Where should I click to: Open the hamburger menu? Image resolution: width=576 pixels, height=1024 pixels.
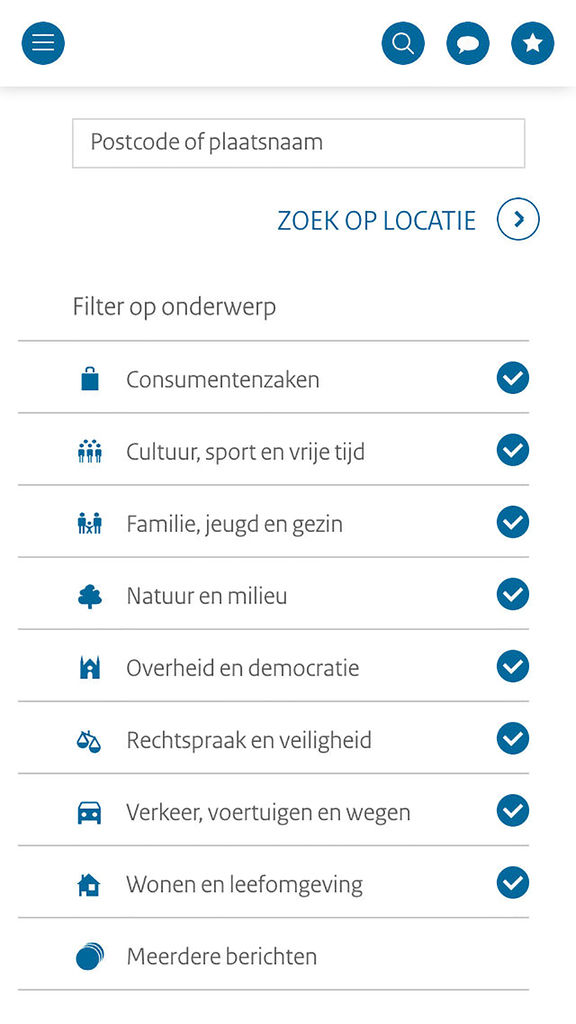point(43,43)
